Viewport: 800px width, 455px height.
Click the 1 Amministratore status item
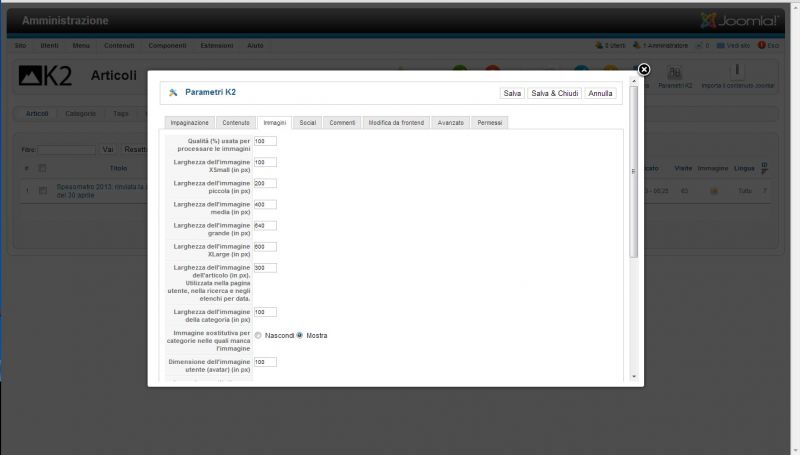660,45
